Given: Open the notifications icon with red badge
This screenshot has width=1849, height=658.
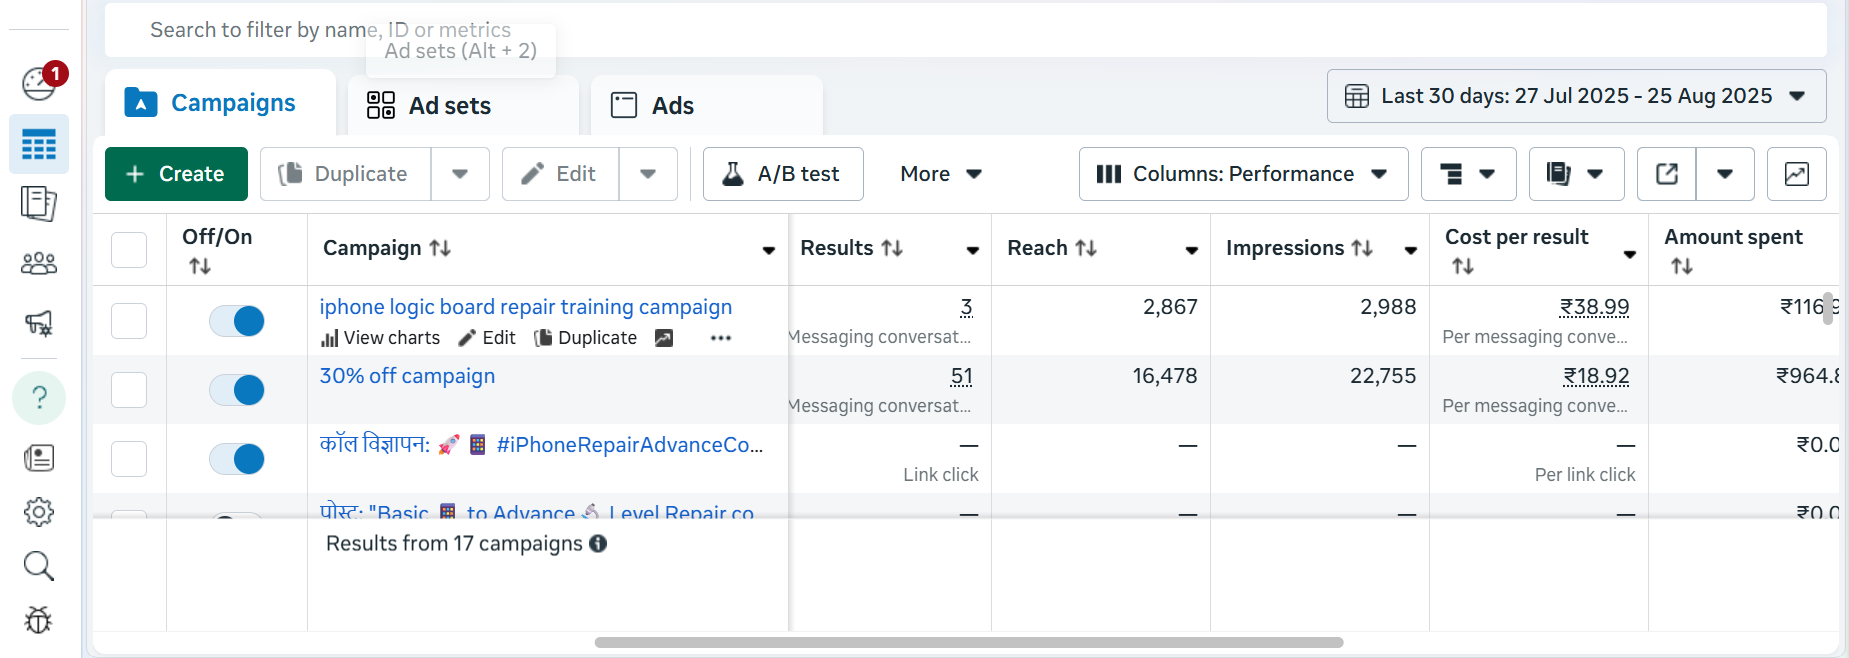Looking at the screenshot, I should [x=41, y=82].
